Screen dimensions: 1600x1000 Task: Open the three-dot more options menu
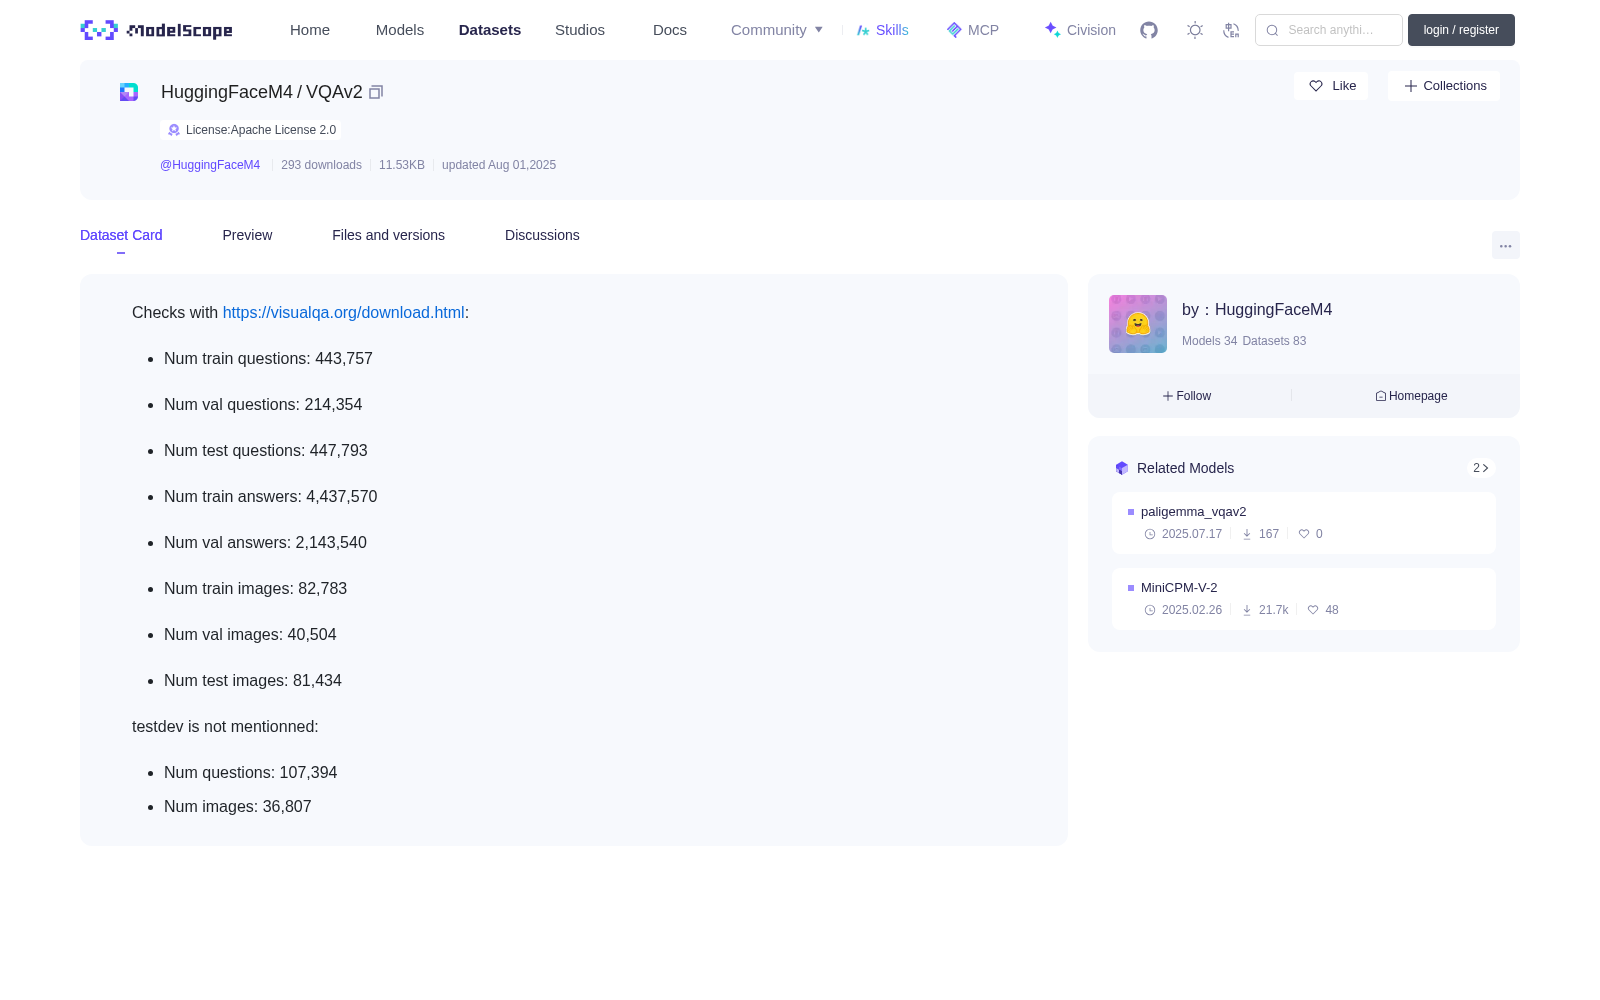(x=1506, y=245)
